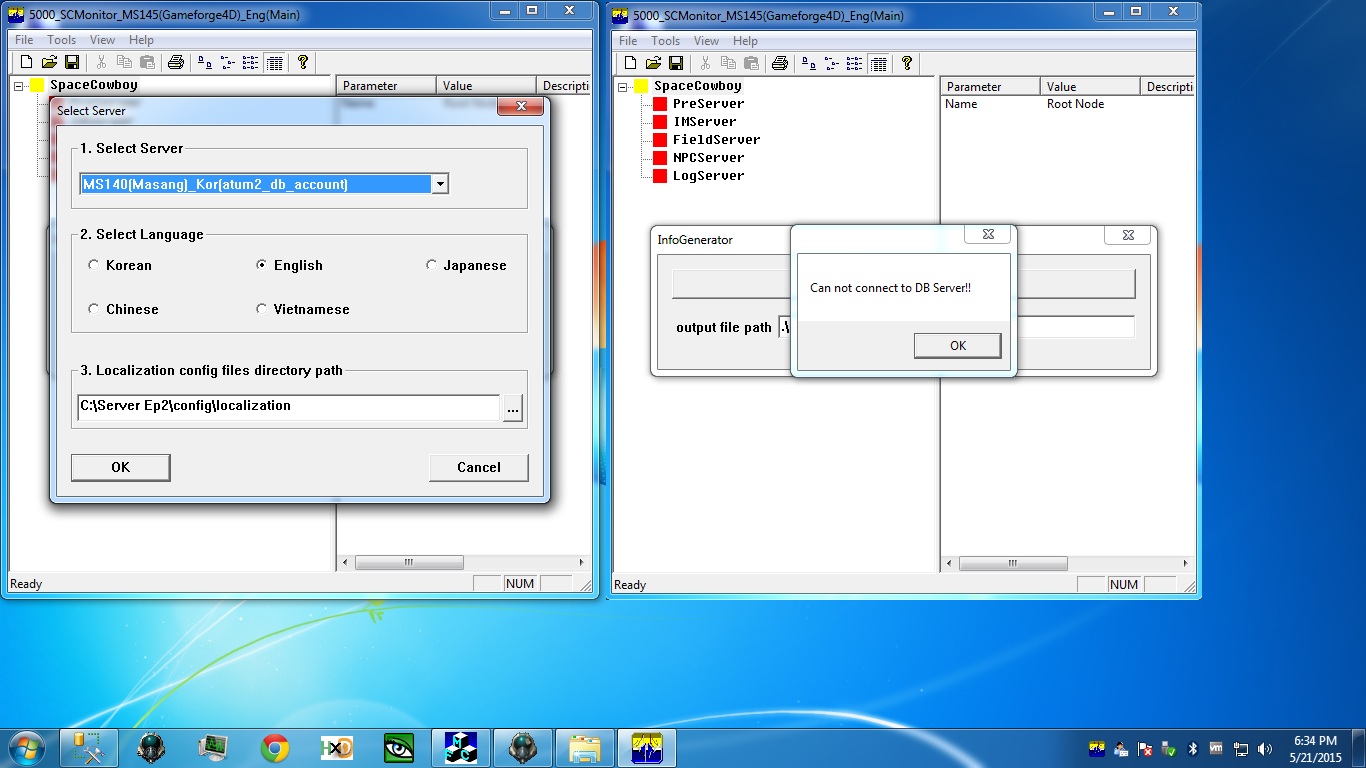1366x768 pixels.
Task: Open Google Chrome from the taskbar
Action: point(275,748)
